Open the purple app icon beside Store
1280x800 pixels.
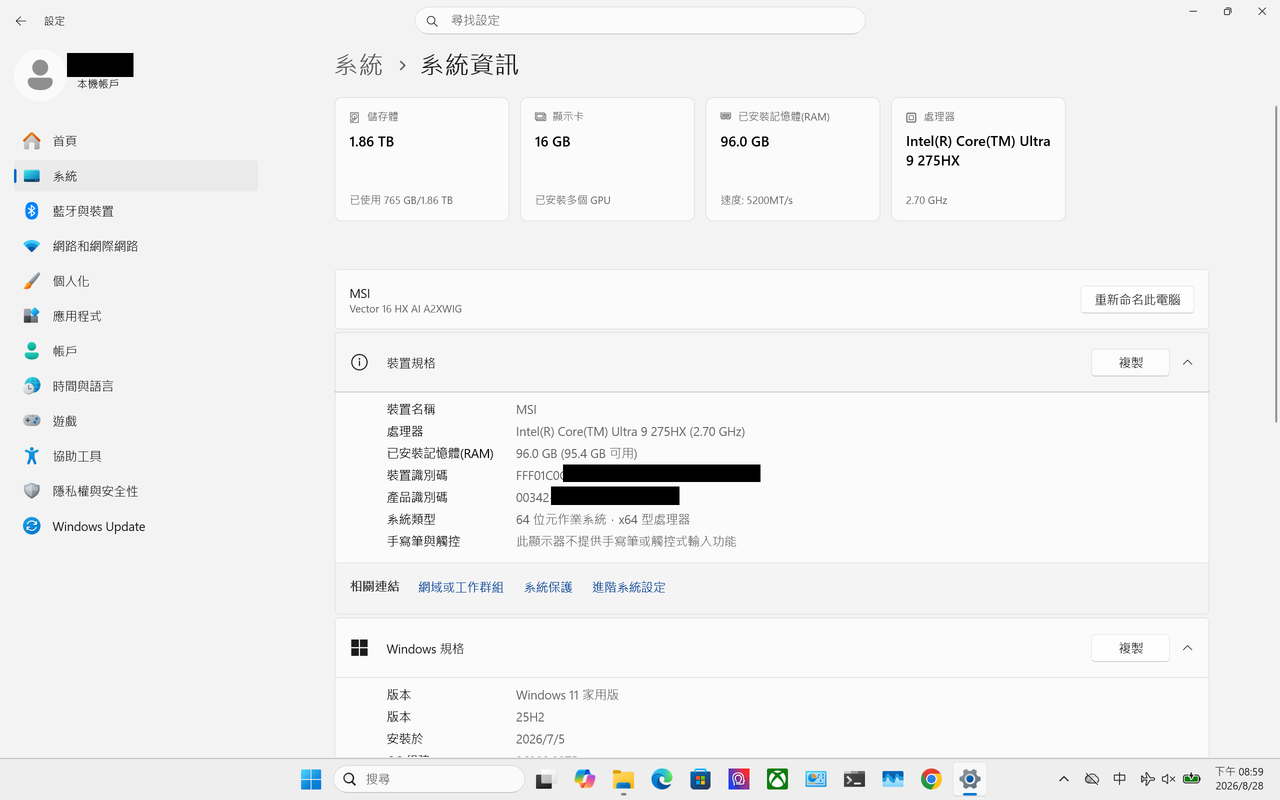tap(739, 779)
